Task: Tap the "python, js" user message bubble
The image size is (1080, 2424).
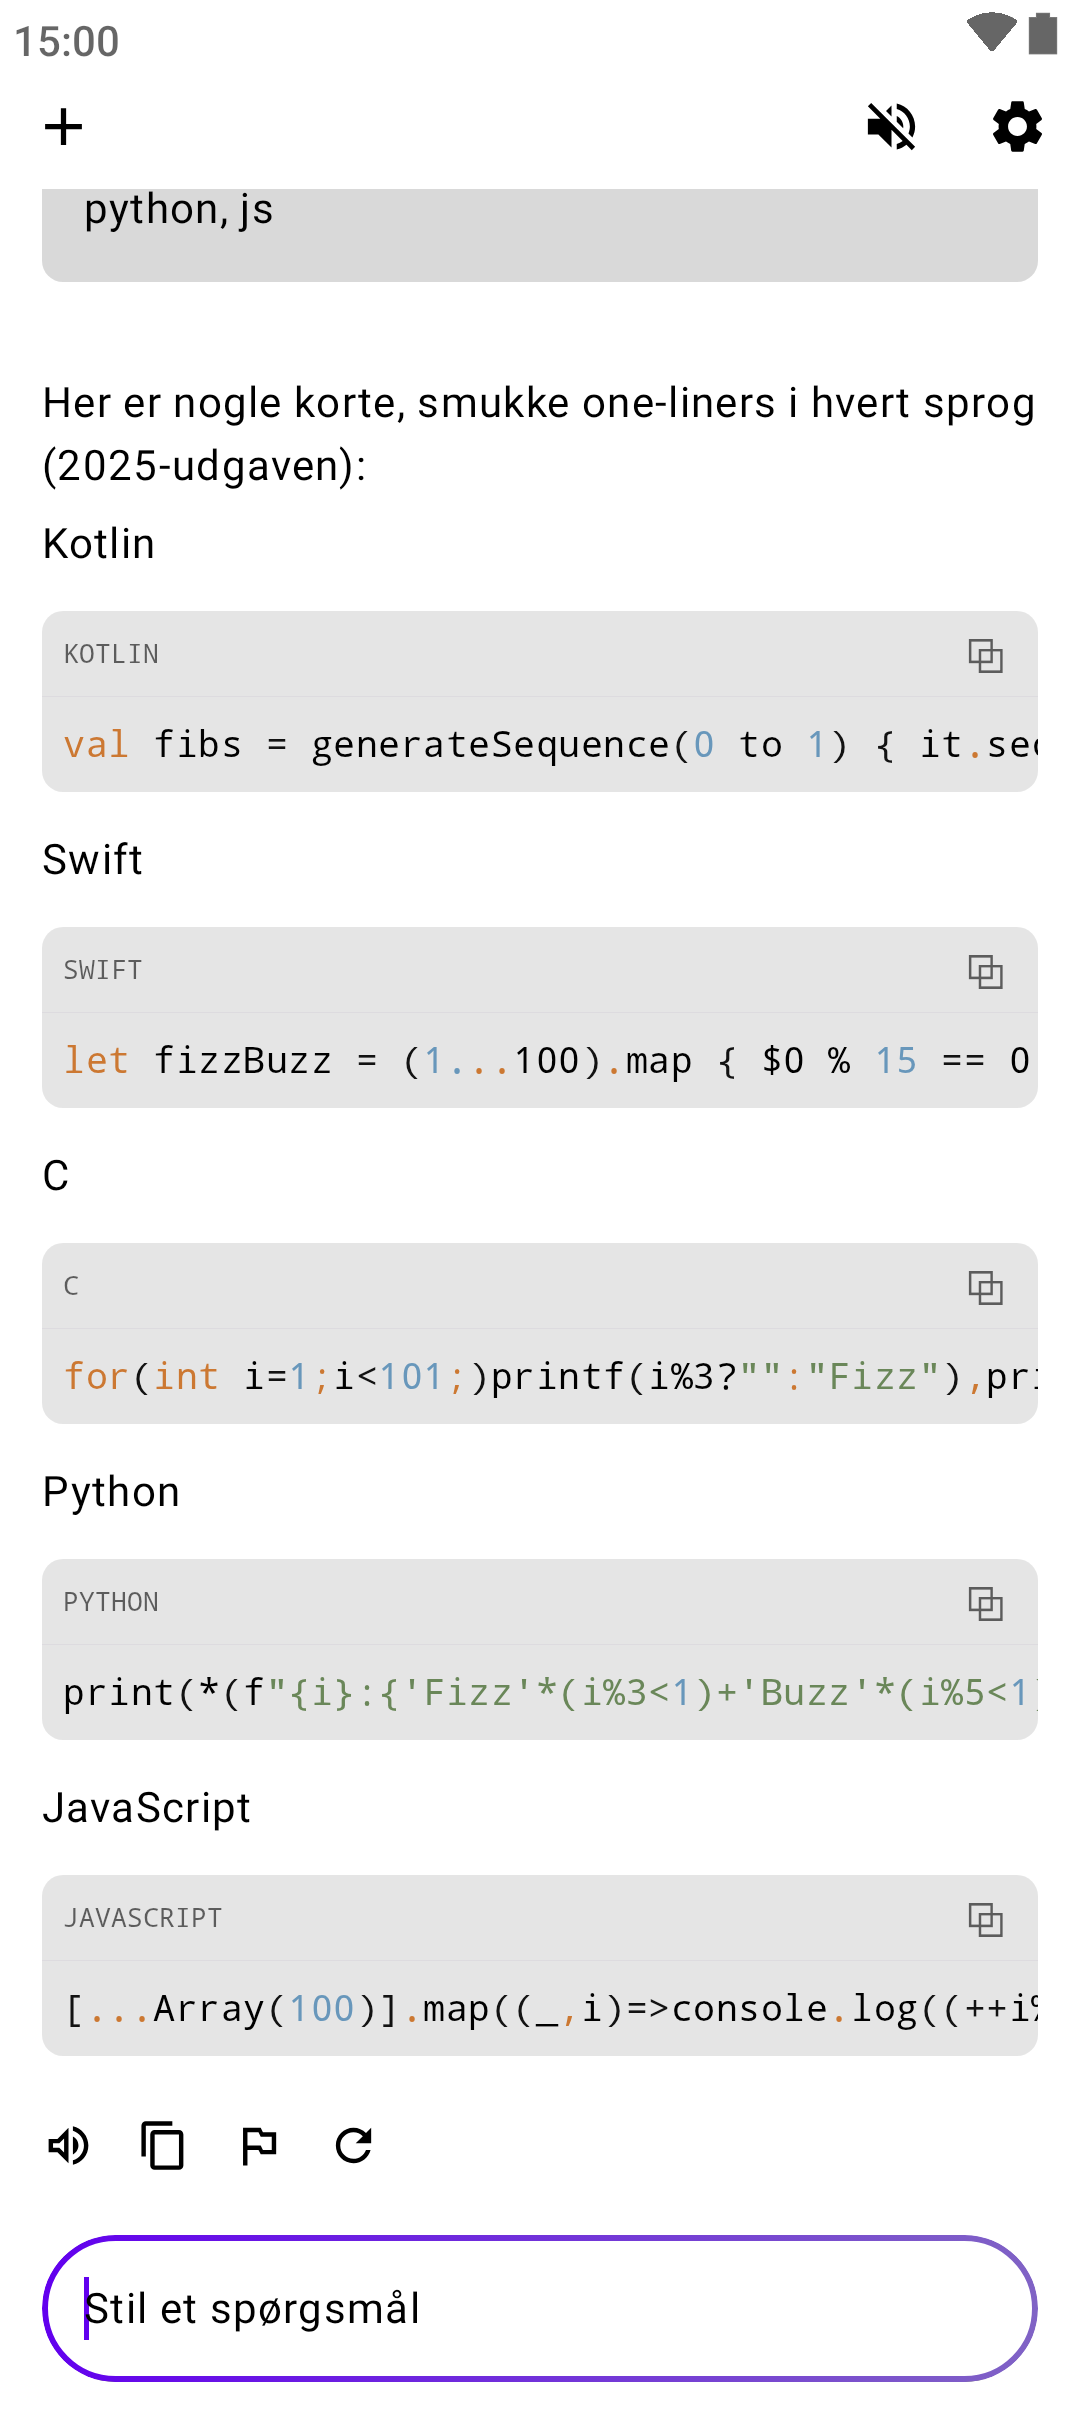Action: (540, 228)
